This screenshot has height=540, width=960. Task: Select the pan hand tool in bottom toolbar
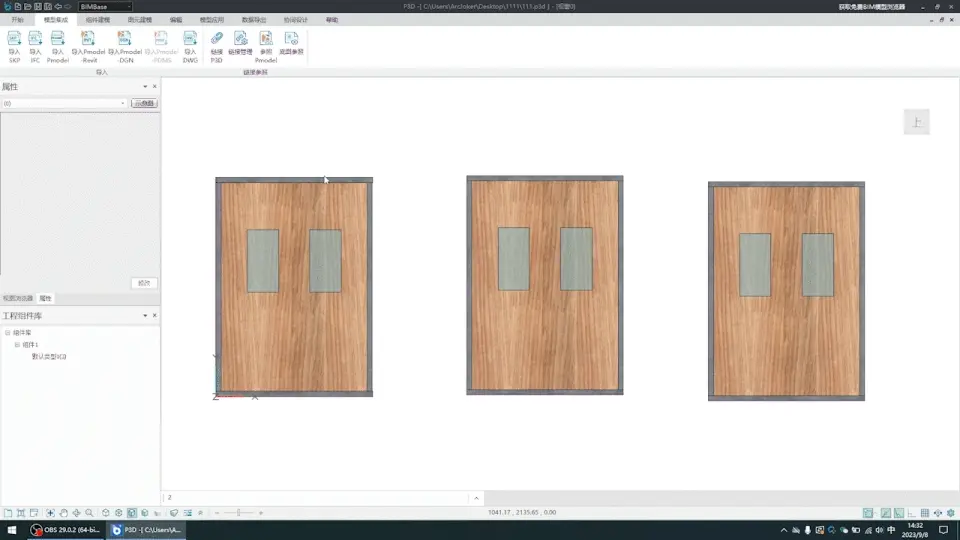click(x=64, y=513)
